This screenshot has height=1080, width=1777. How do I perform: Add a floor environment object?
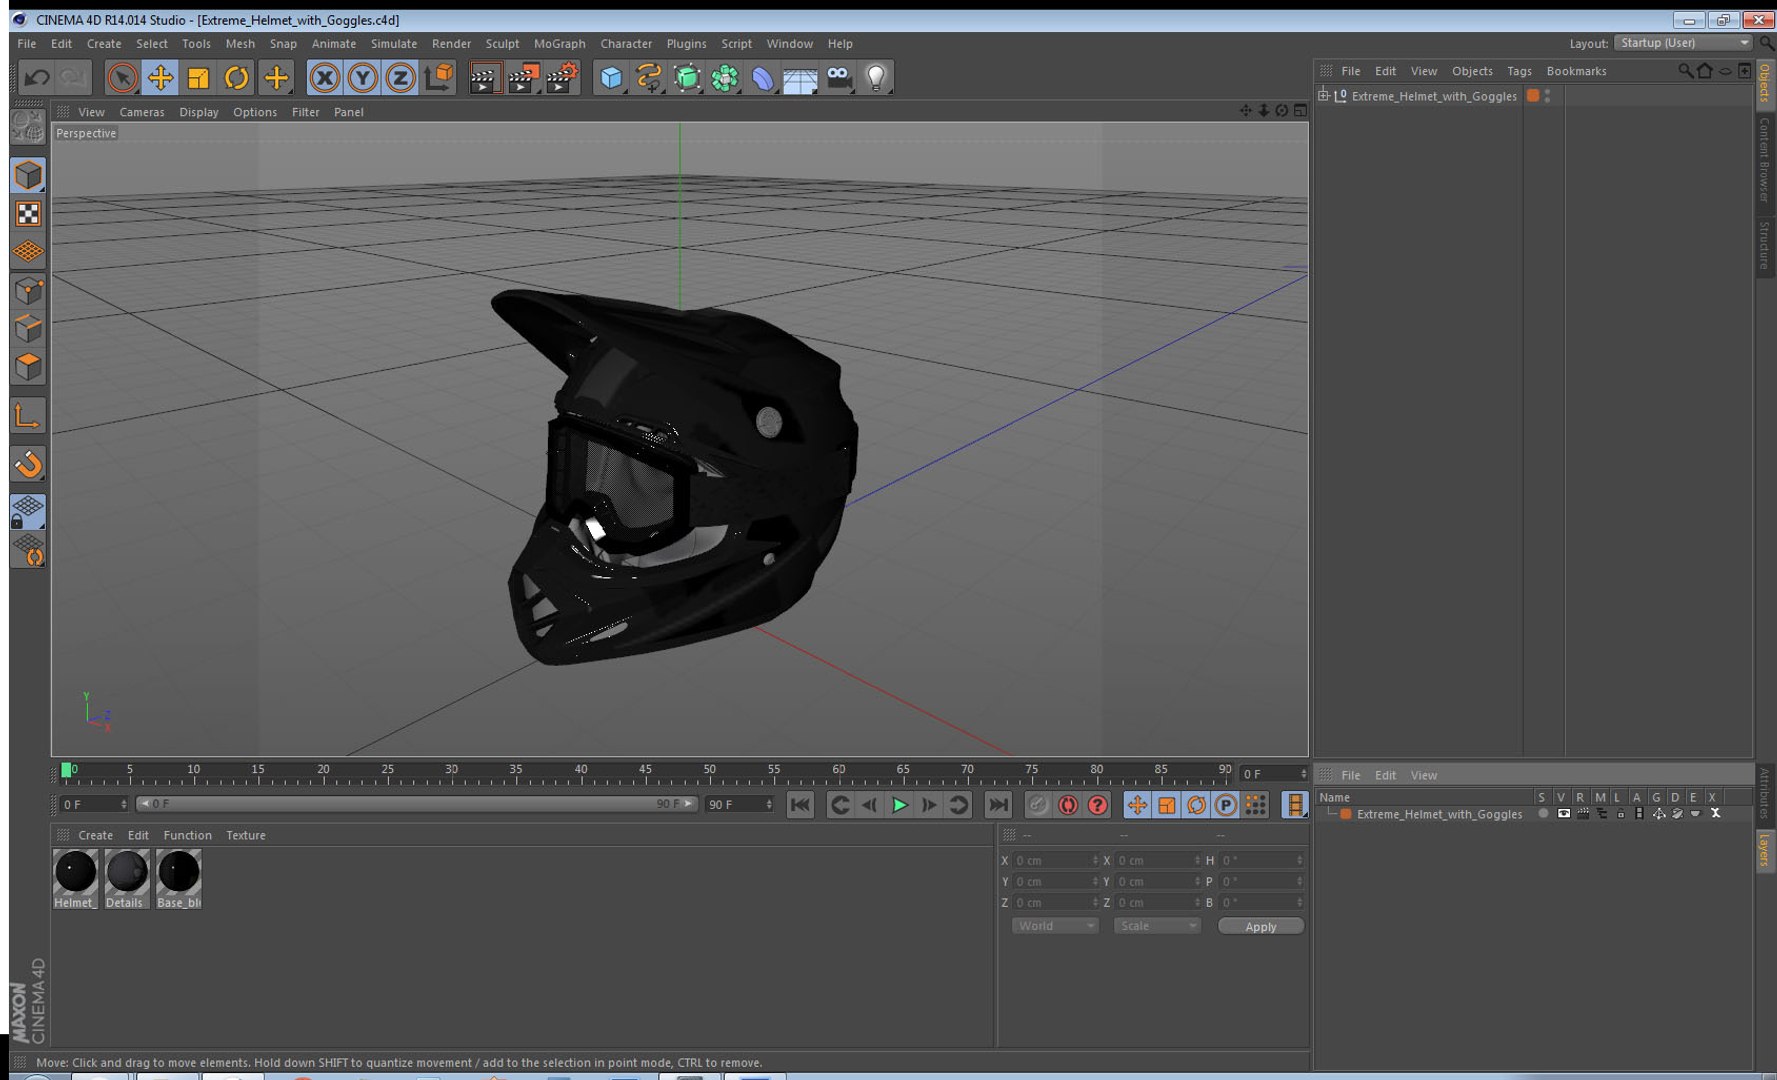801,77
